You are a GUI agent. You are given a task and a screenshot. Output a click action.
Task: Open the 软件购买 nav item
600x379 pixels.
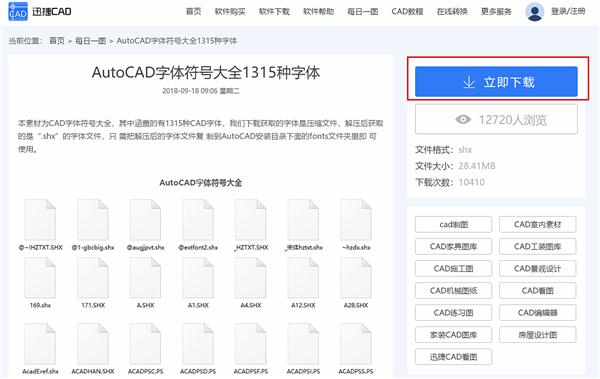(230, 11)
